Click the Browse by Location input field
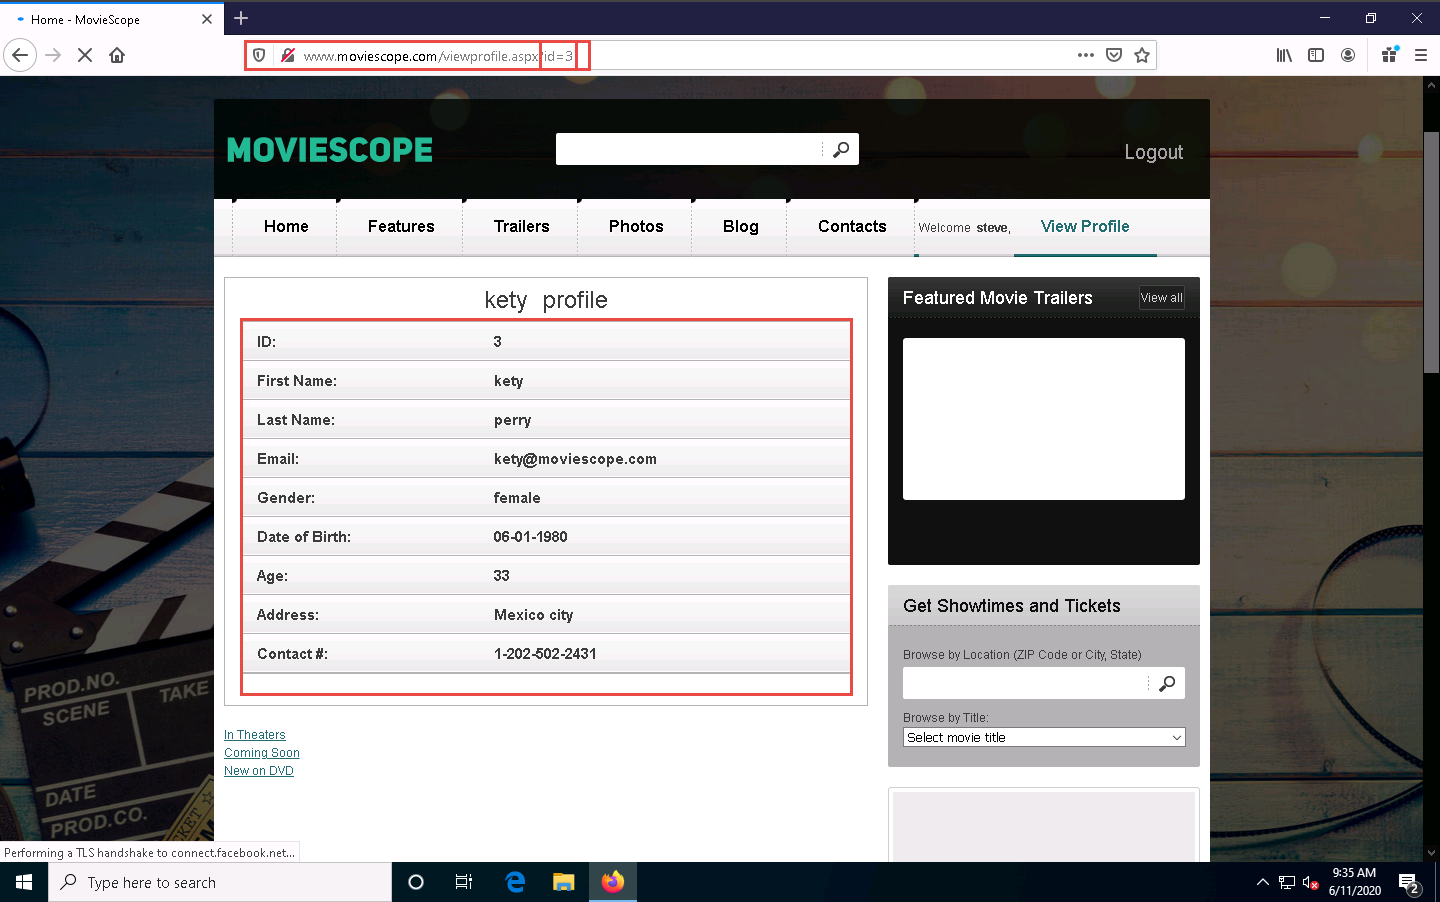Image resolution: width=1440 pixels, height=902 pixels. [x=1025, y=683]
